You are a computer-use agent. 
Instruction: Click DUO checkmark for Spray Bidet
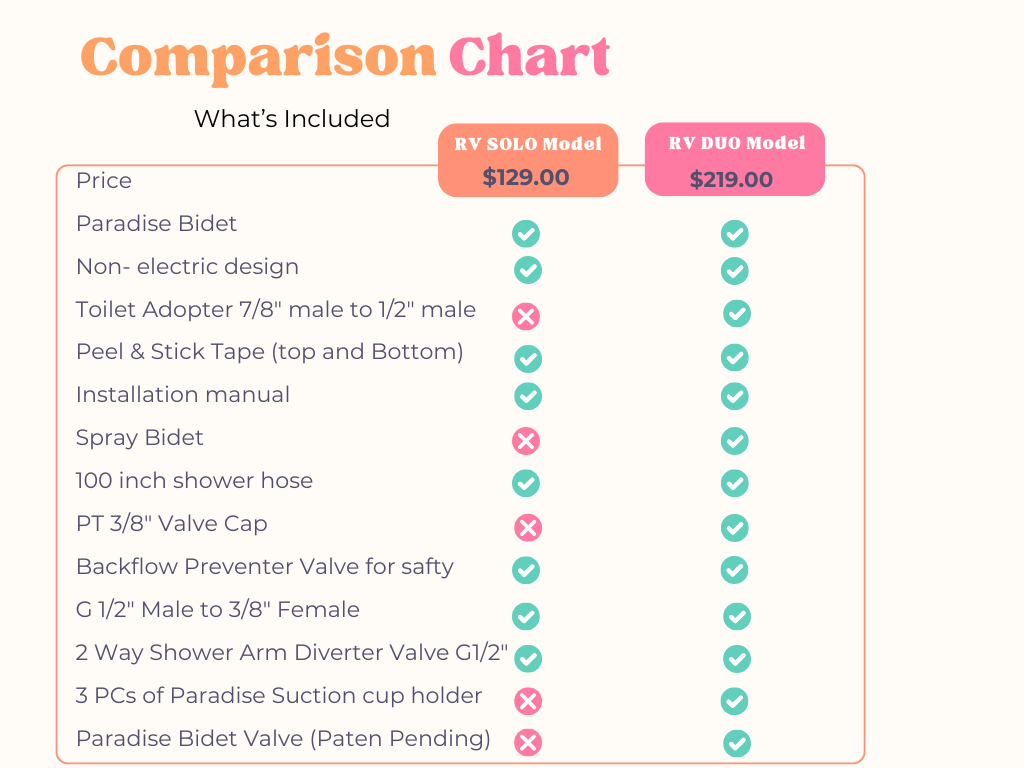point(735,441)
